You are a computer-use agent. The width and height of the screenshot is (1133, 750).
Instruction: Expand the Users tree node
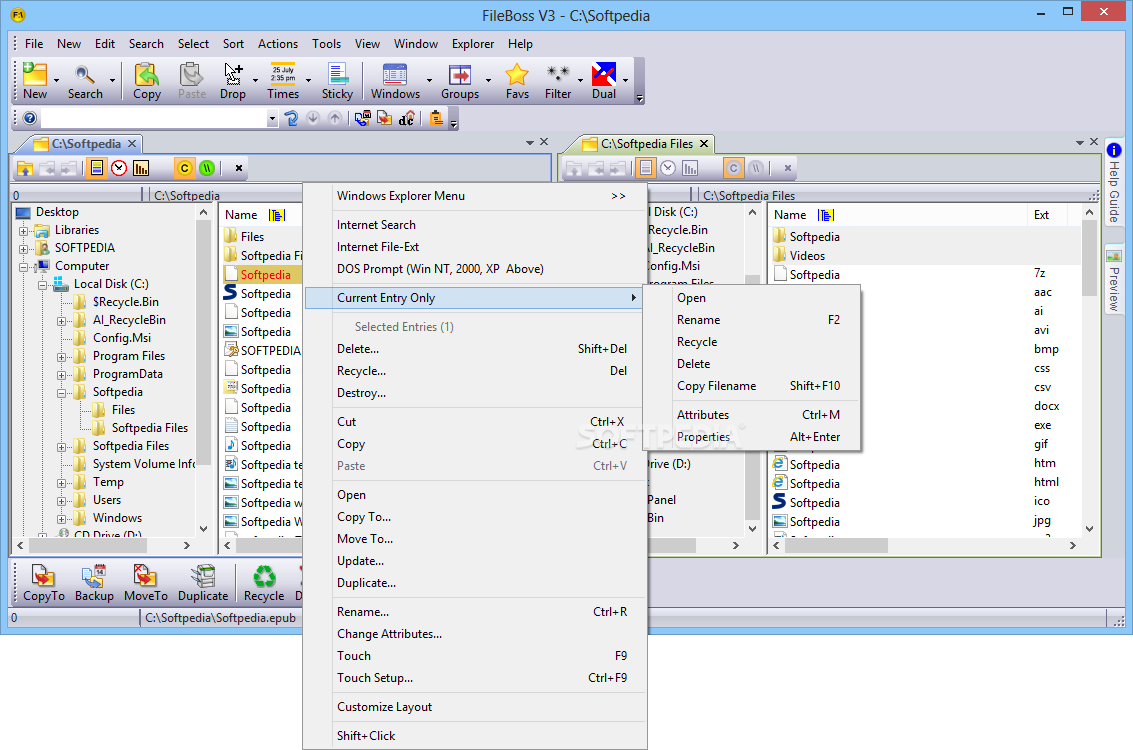pyautogui.click(x=61, y=501)
